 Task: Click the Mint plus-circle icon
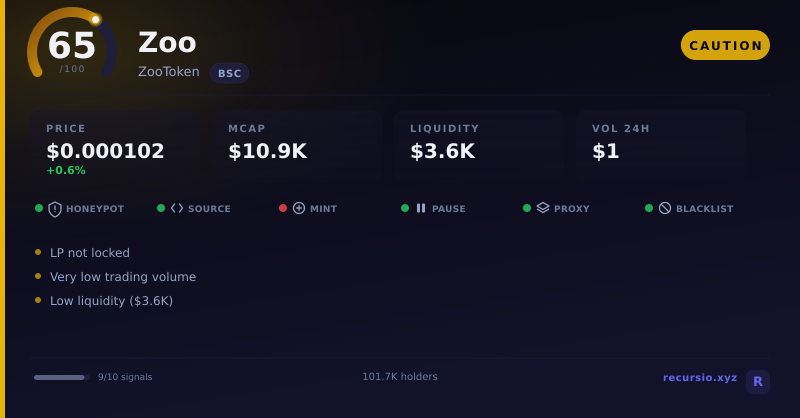click(299, 208)
